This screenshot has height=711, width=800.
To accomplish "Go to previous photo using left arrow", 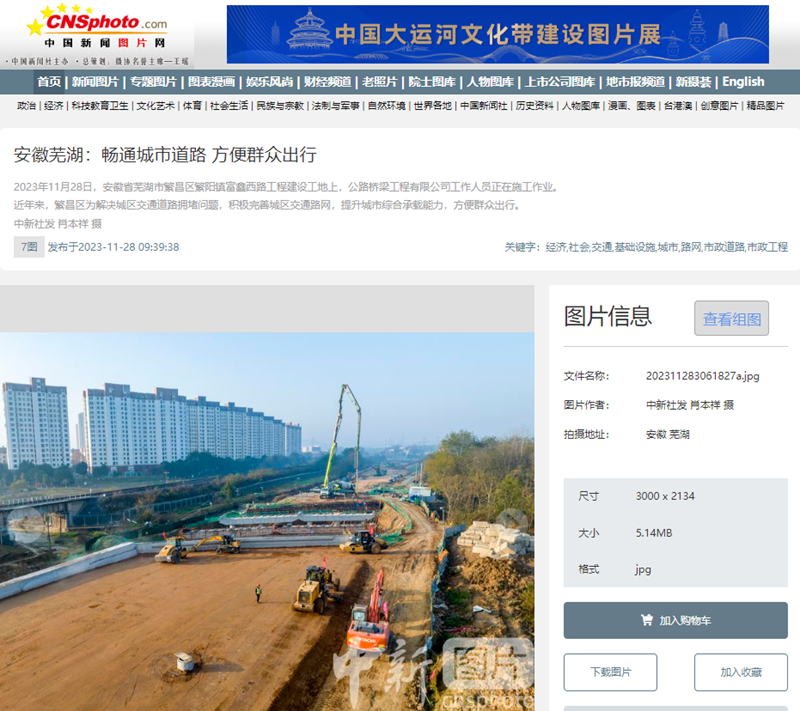I will (25, 519).
